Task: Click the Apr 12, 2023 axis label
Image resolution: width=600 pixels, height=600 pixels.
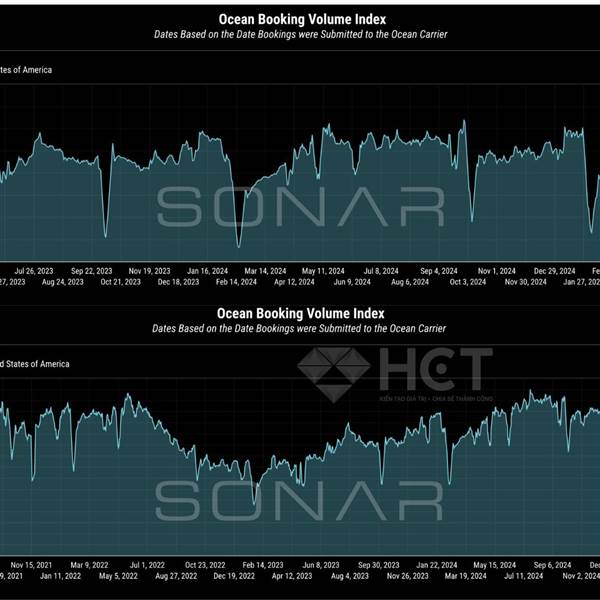Action: click(x=292, y=576)
